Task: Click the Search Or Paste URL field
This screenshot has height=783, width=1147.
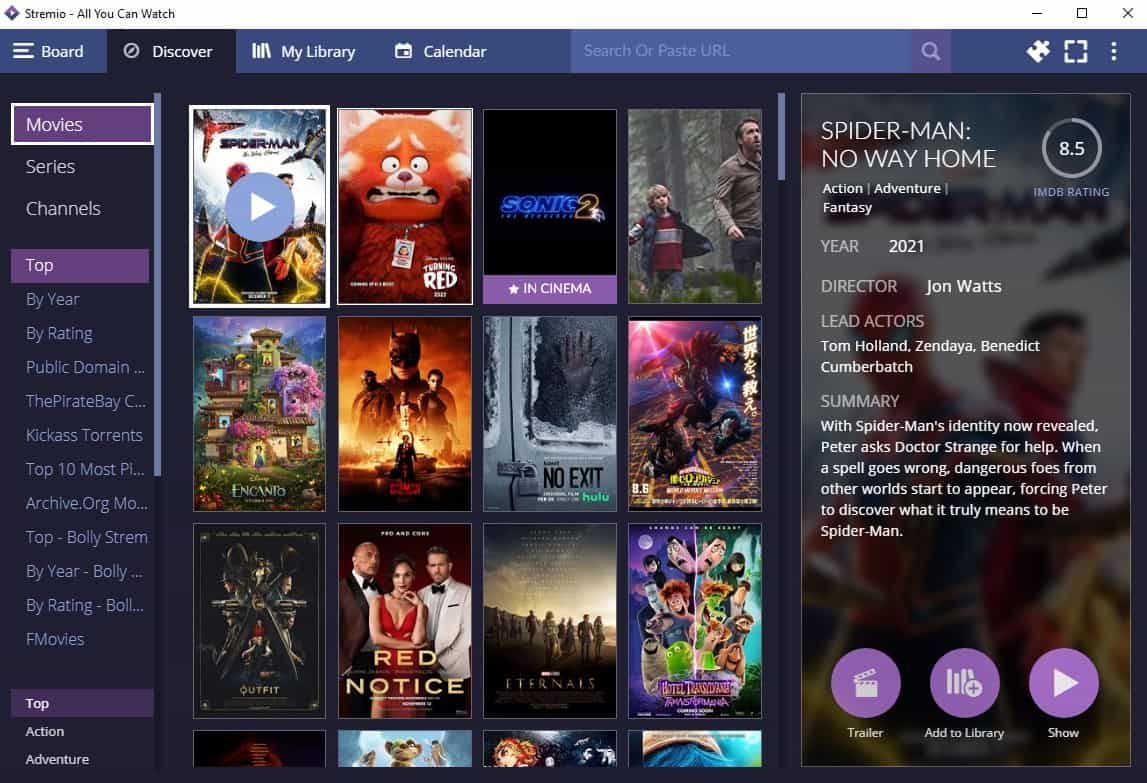Action: [x=740, y=51]
